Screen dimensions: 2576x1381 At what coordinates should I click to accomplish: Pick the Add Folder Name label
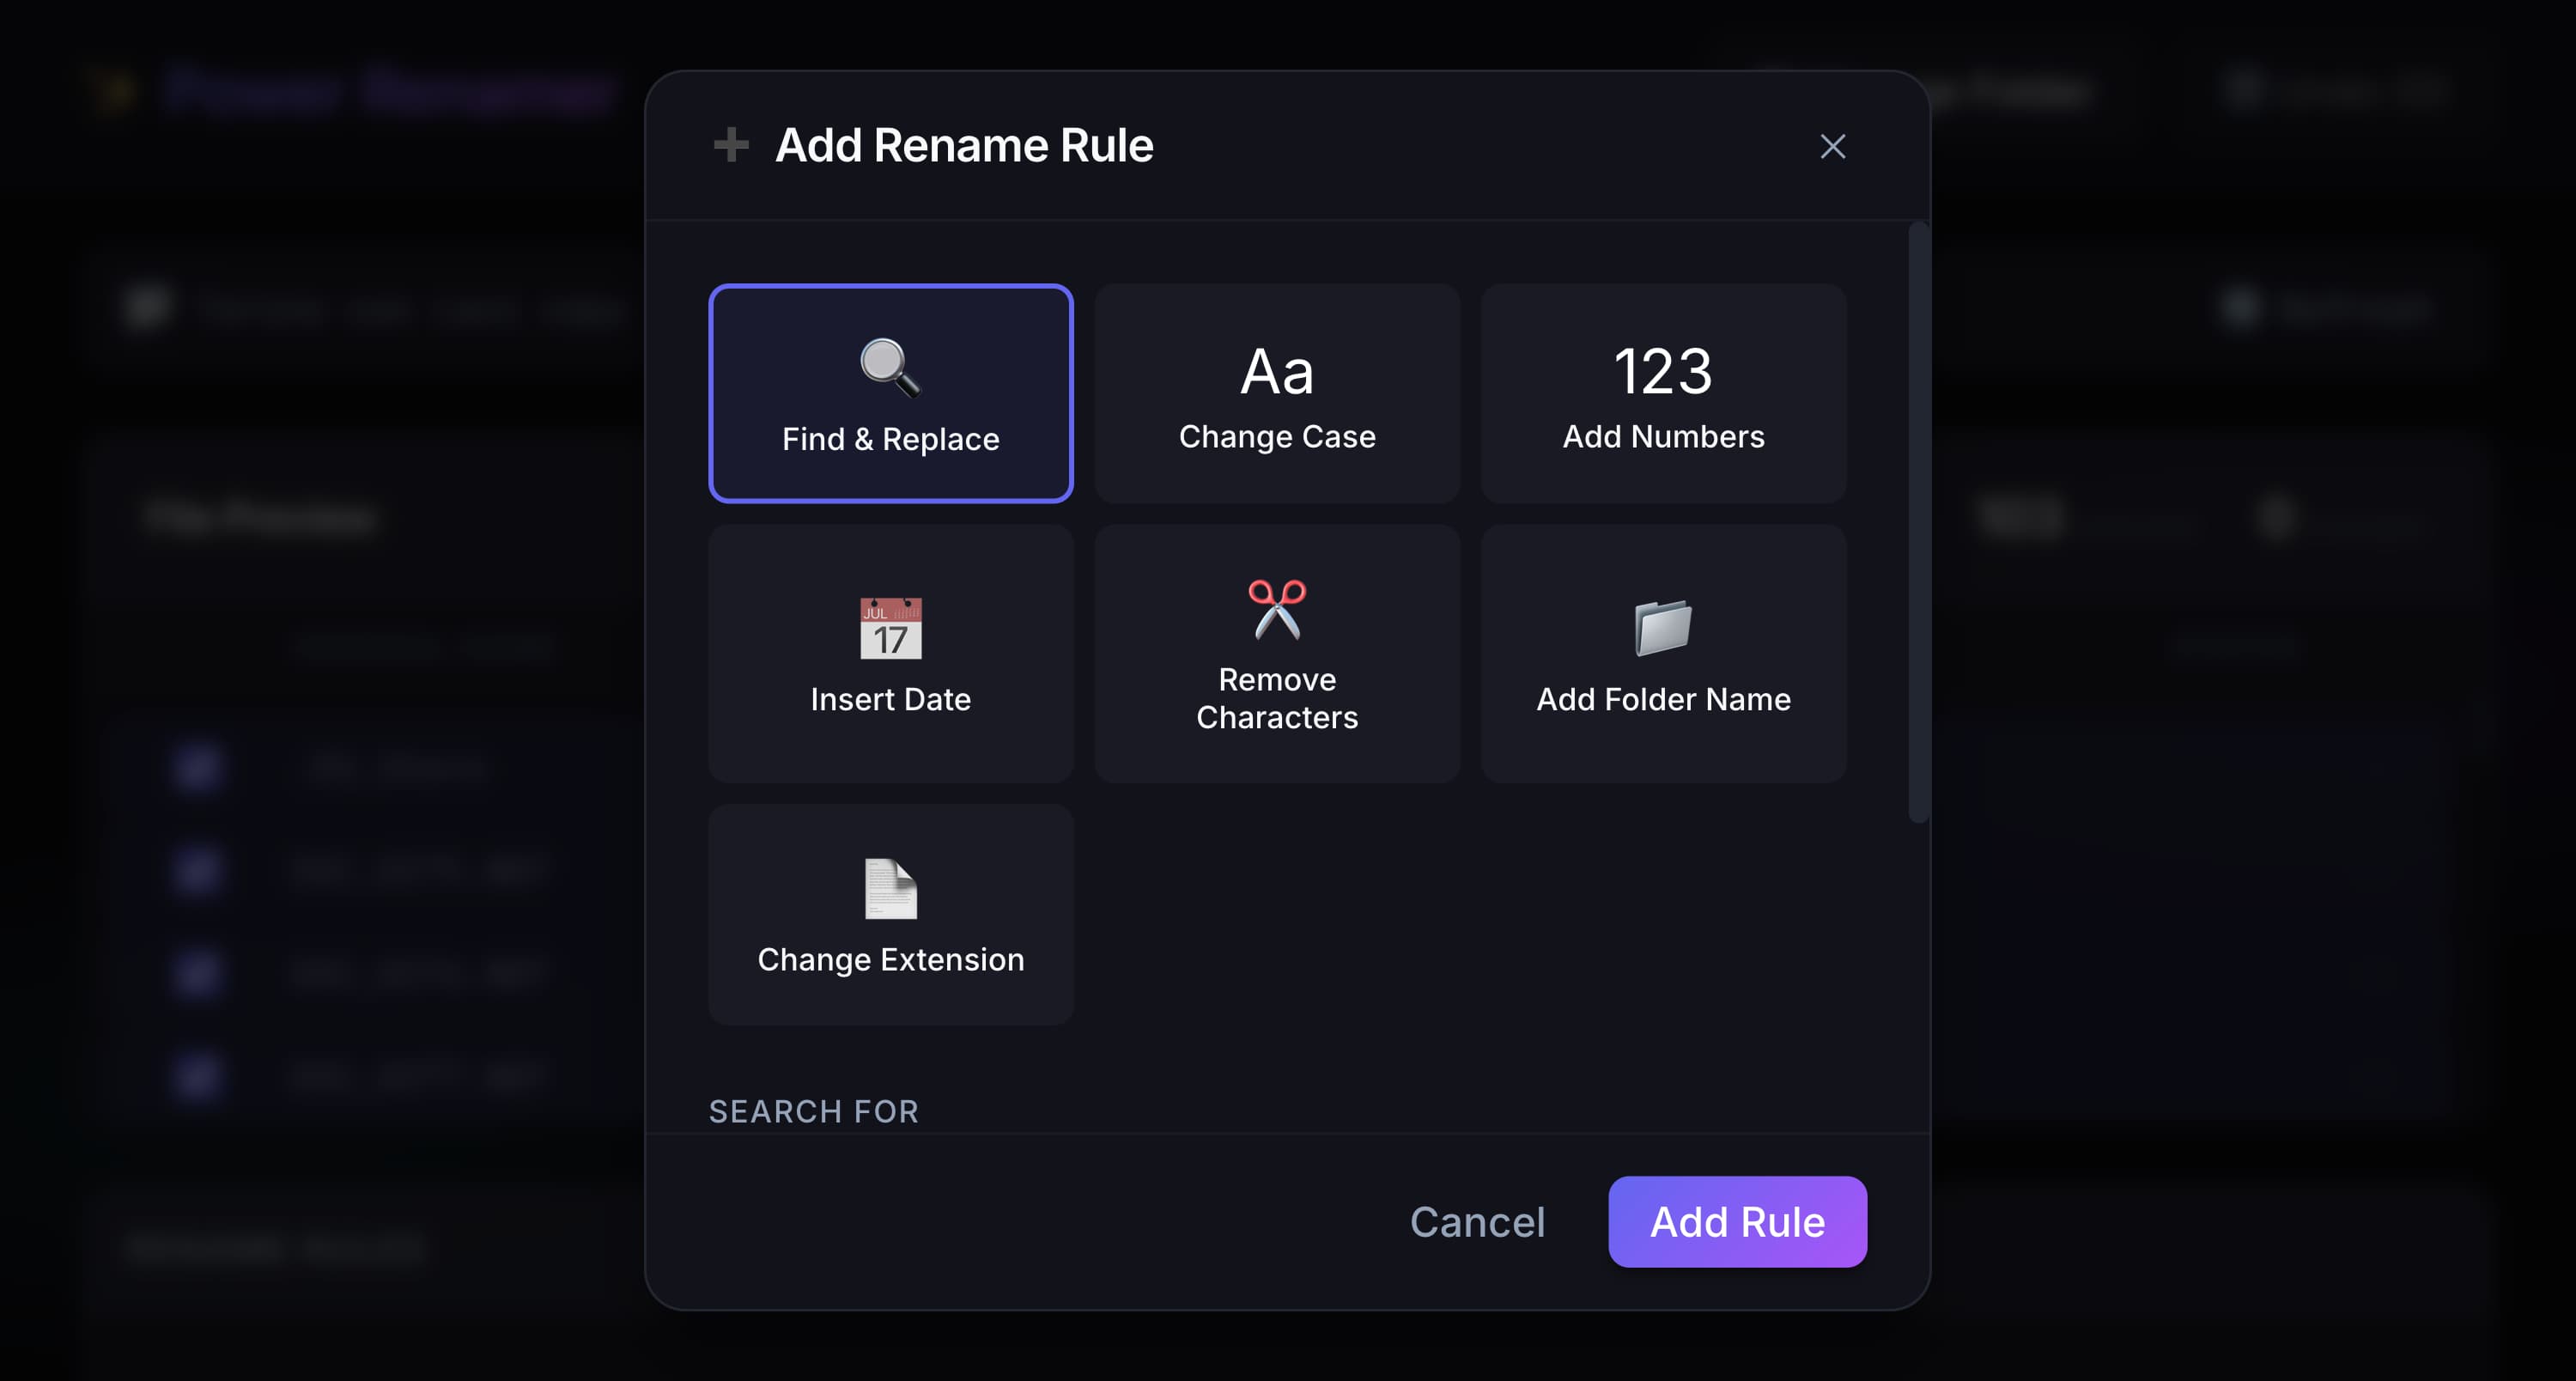click(x=1663, y=699)
